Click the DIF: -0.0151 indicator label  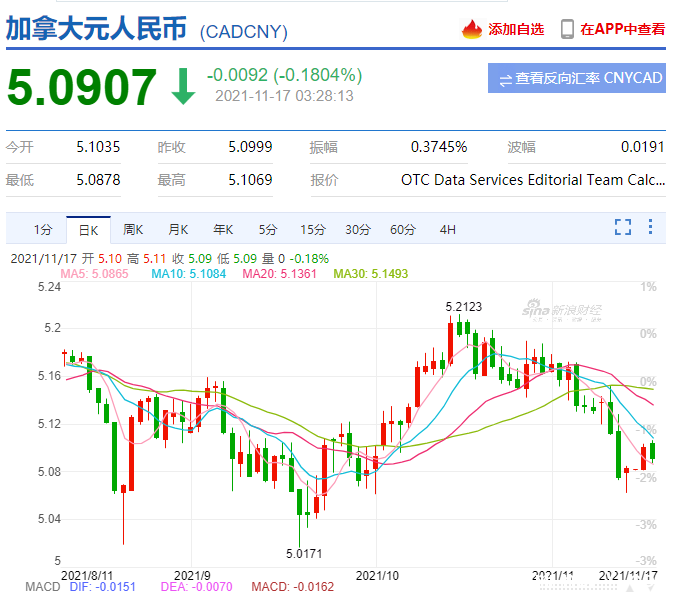[x=103, y=587]
